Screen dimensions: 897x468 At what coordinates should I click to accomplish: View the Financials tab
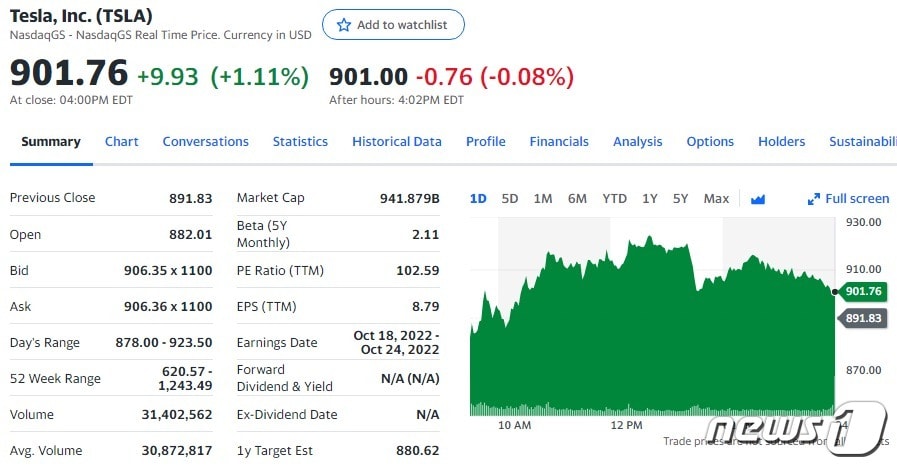(x=559, y=142)
